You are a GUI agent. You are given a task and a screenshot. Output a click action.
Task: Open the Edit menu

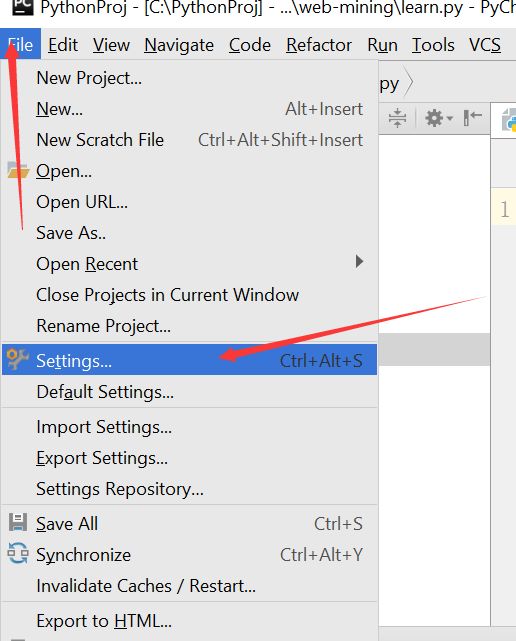pos(63,45)
